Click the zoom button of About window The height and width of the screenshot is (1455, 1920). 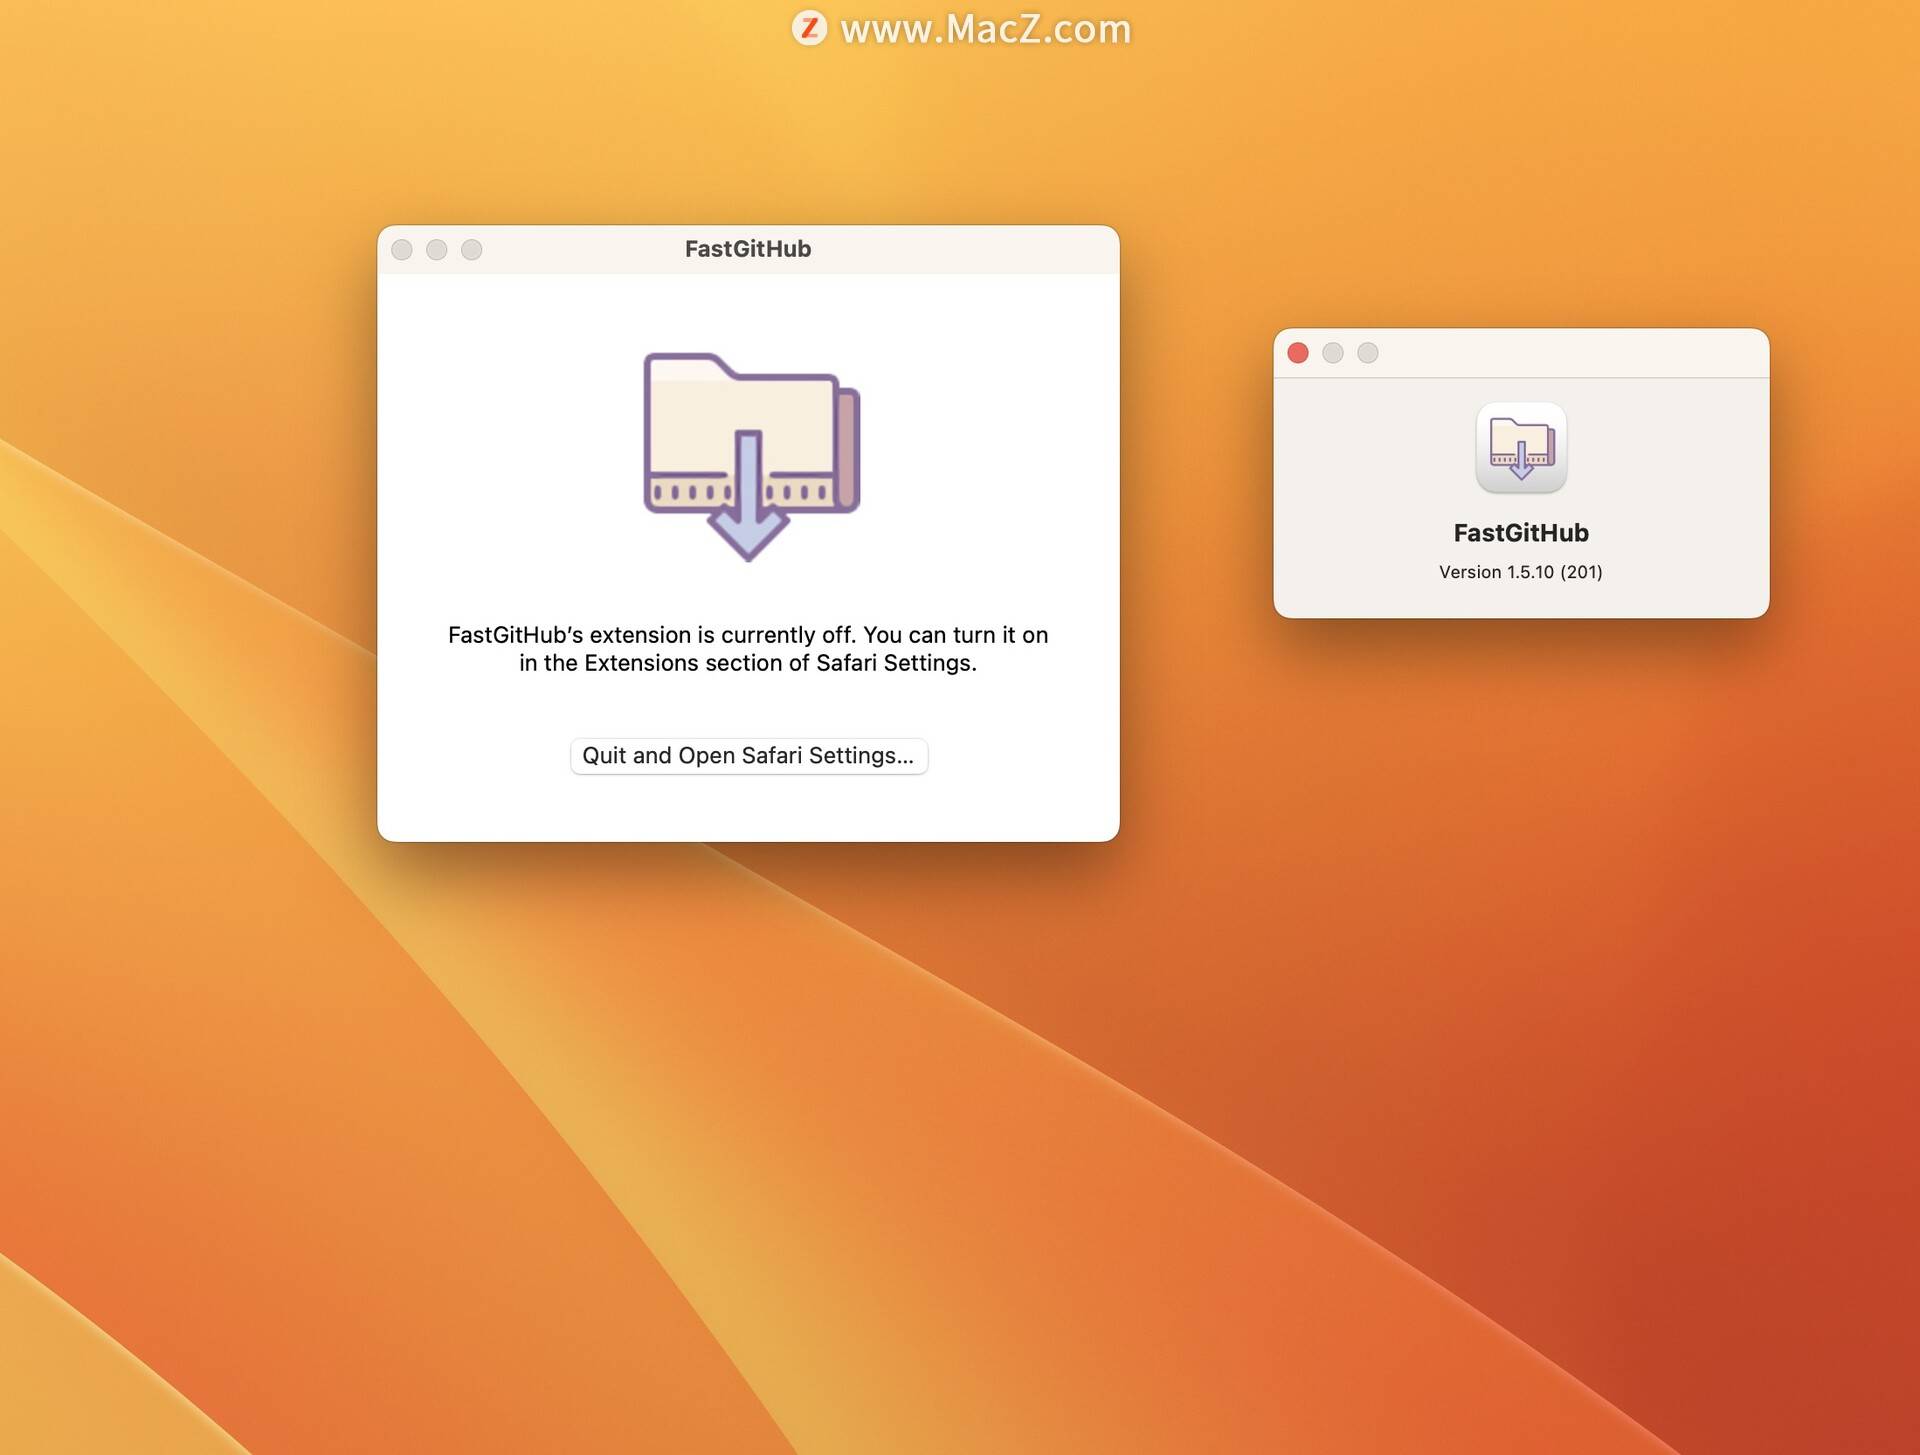1368,353
